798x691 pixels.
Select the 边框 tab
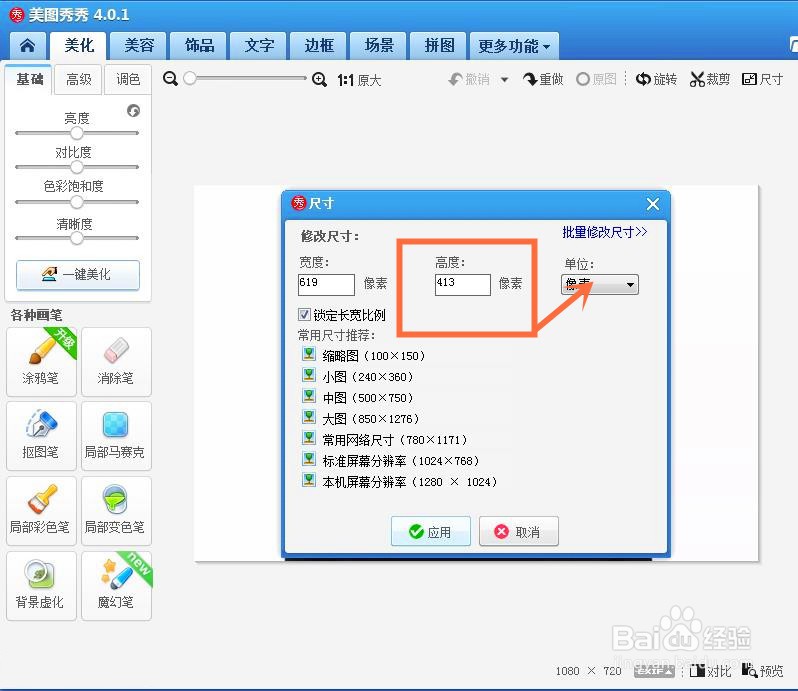(x=319, y=46)
